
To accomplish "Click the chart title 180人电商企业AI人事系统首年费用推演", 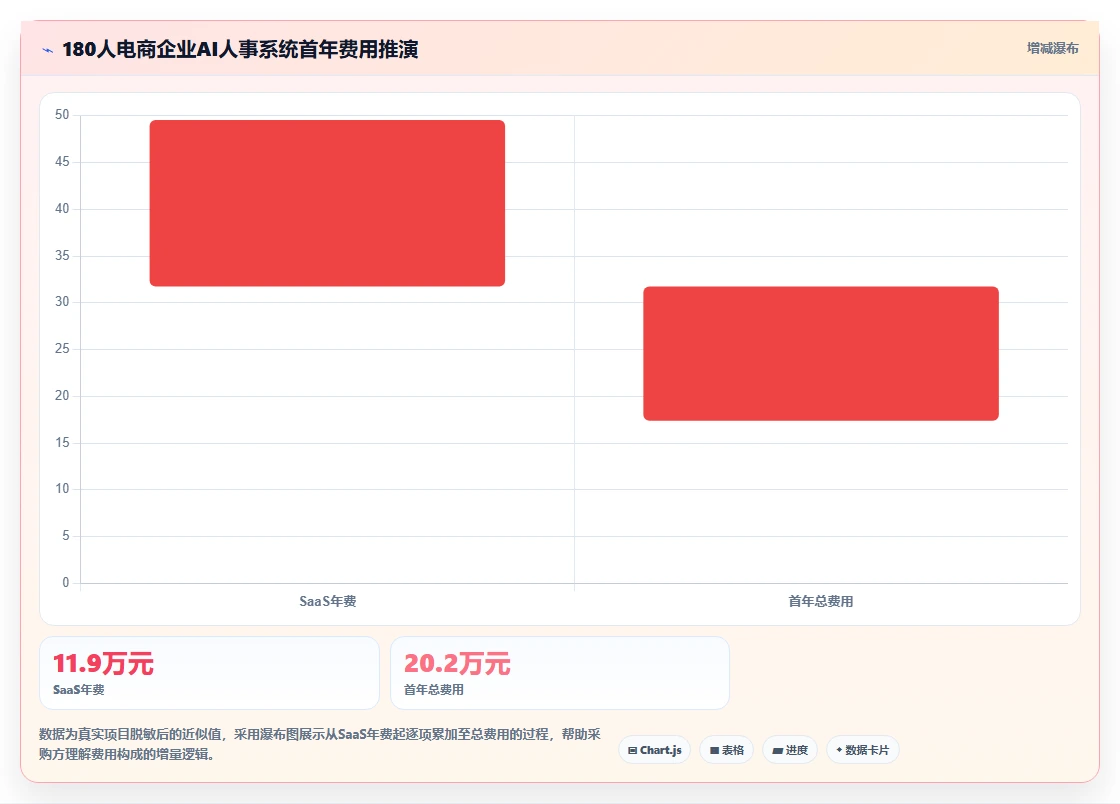I will 240,49.
